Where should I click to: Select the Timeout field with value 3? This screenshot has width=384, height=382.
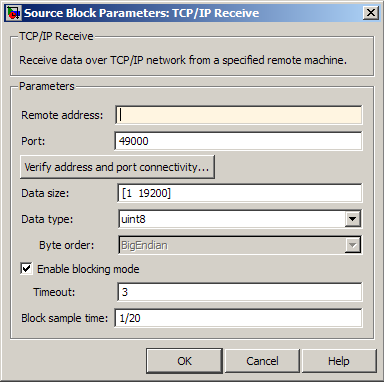coord(240,292)
